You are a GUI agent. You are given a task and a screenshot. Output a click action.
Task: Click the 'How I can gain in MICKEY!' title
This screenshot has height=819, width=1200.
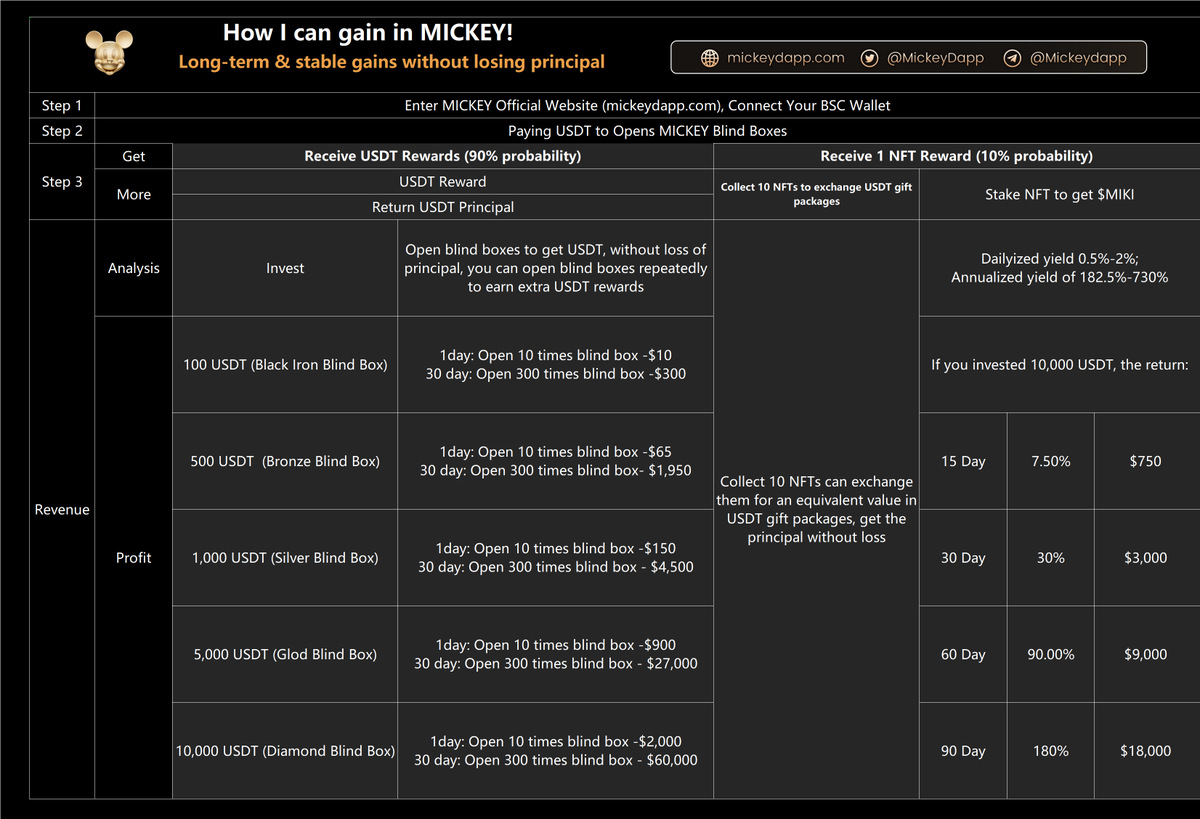coord(368,32)
